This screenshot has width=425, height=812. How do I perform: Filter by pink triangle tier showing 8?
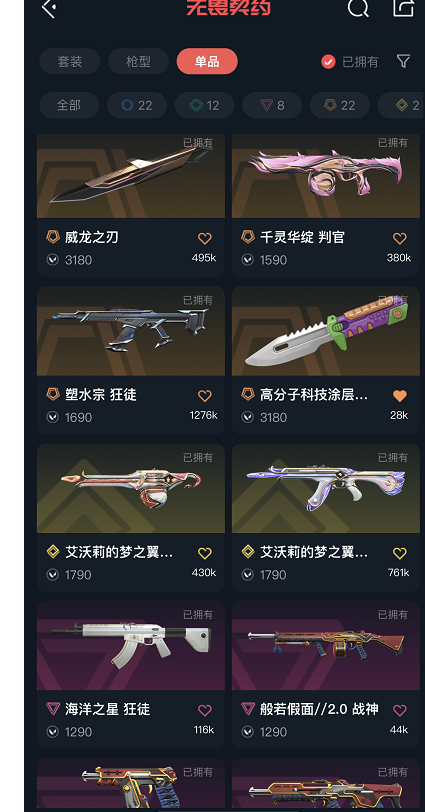click(x=272, y=106)
